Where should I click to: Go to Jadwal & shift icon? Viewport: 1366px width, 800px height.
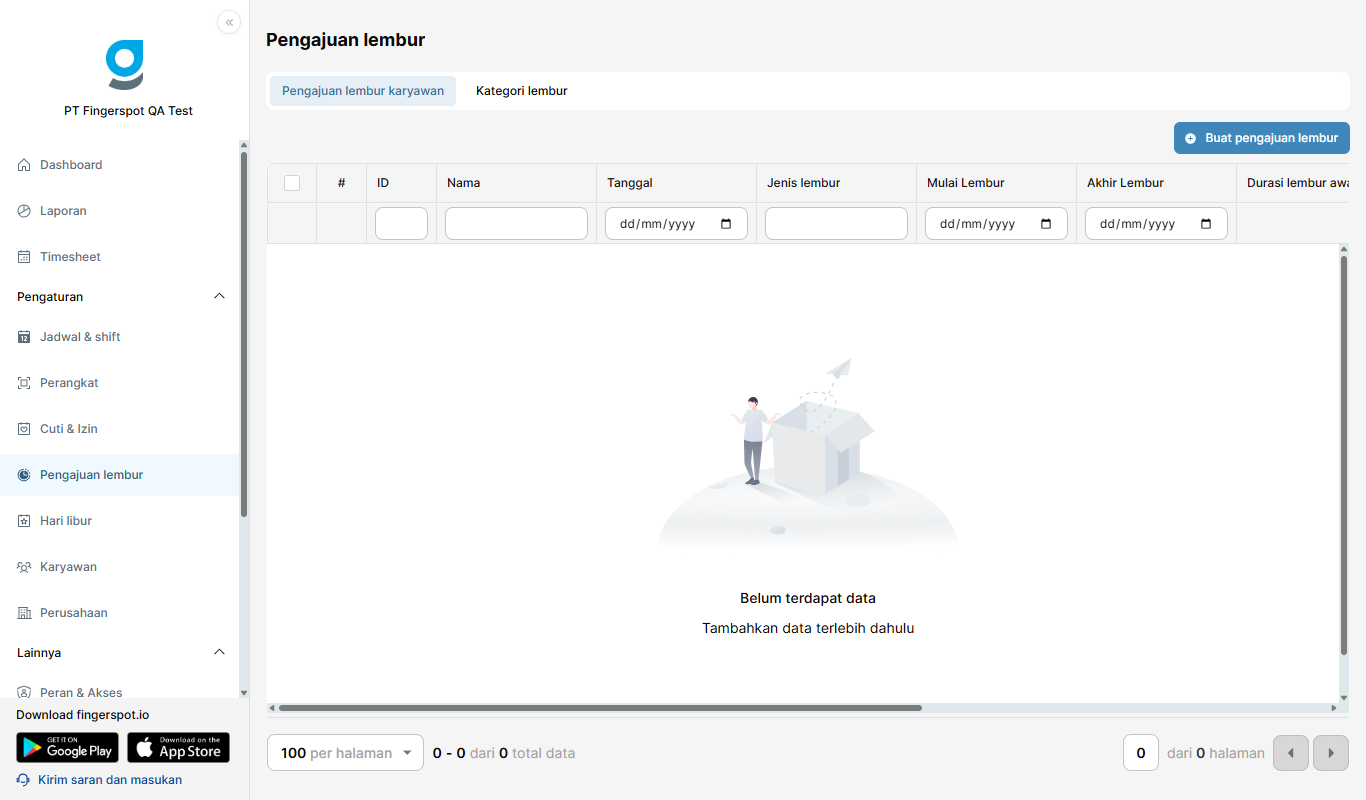click(x=24, y=337)
